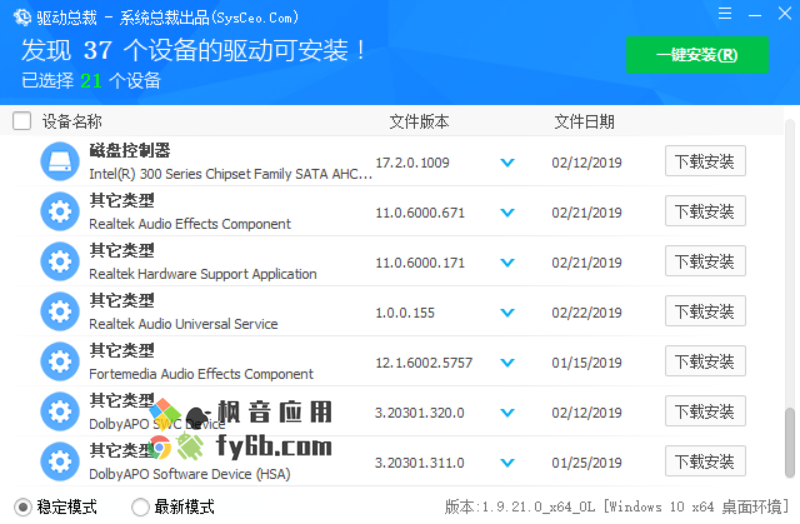Expand version dropdown for 11.0.6000.671

(507, 213)
